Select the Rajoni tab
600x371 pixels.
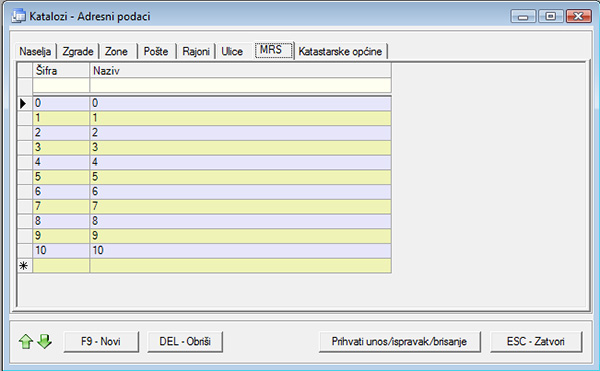[196, 51]
